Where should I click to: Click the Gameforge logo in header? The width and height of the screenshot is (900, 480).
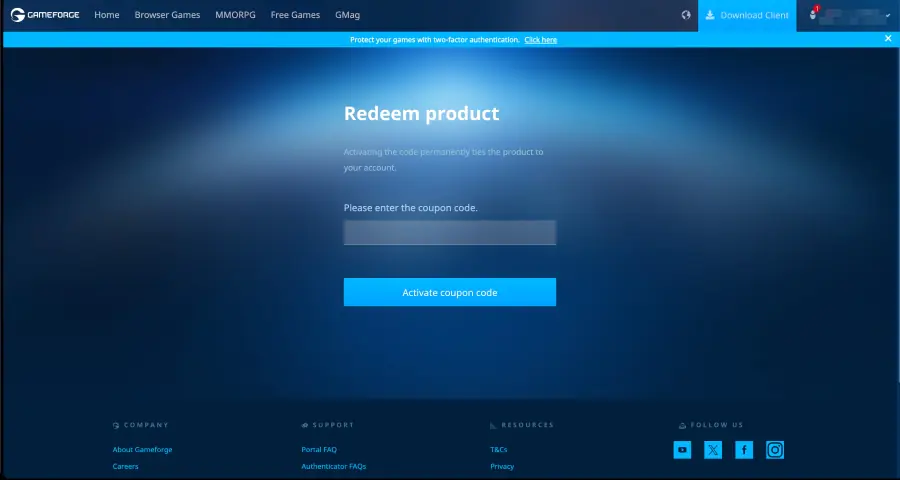click(x=45, y=15)
